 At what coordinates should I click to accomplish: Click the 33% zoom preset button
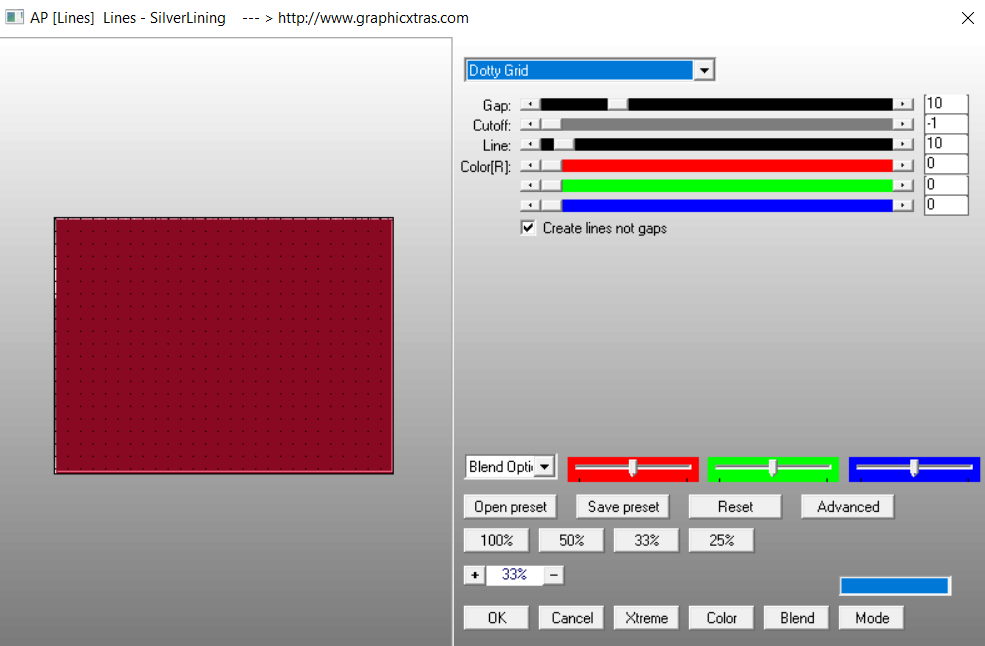[x=646, y=540]
